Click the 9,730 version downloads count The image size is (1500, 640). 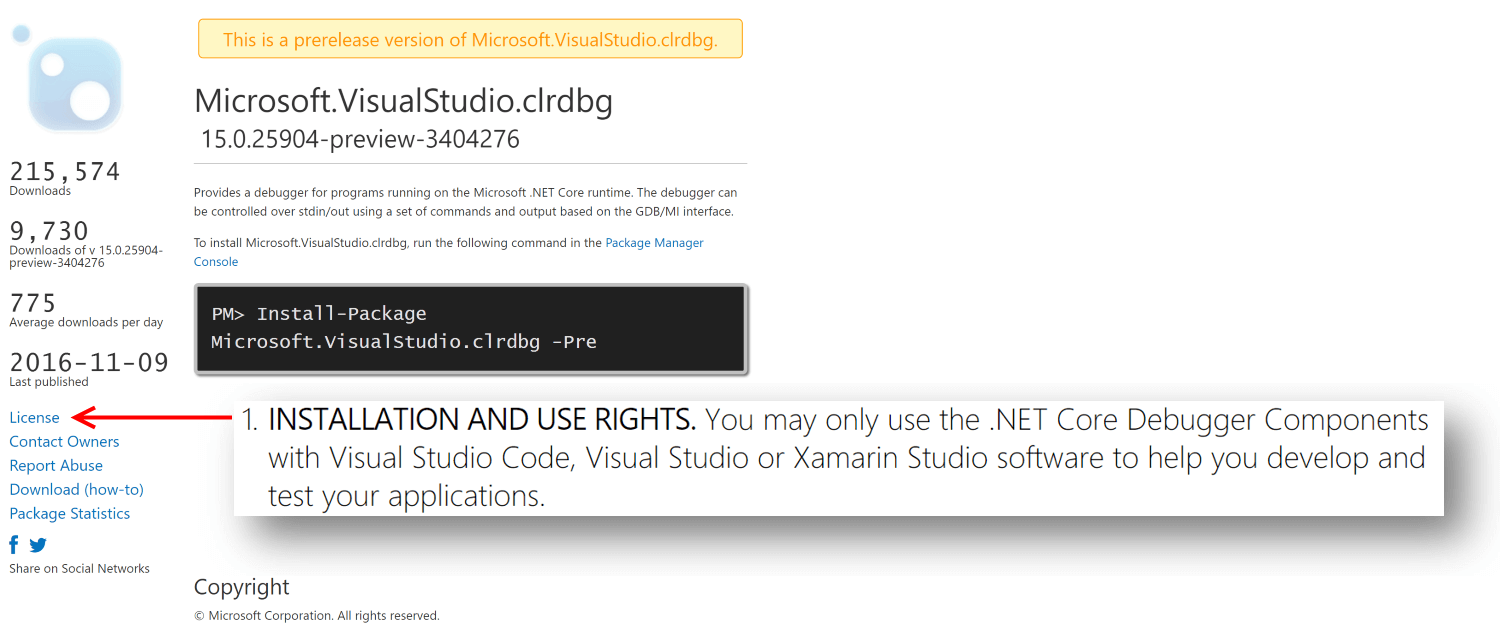pos(49,231)
